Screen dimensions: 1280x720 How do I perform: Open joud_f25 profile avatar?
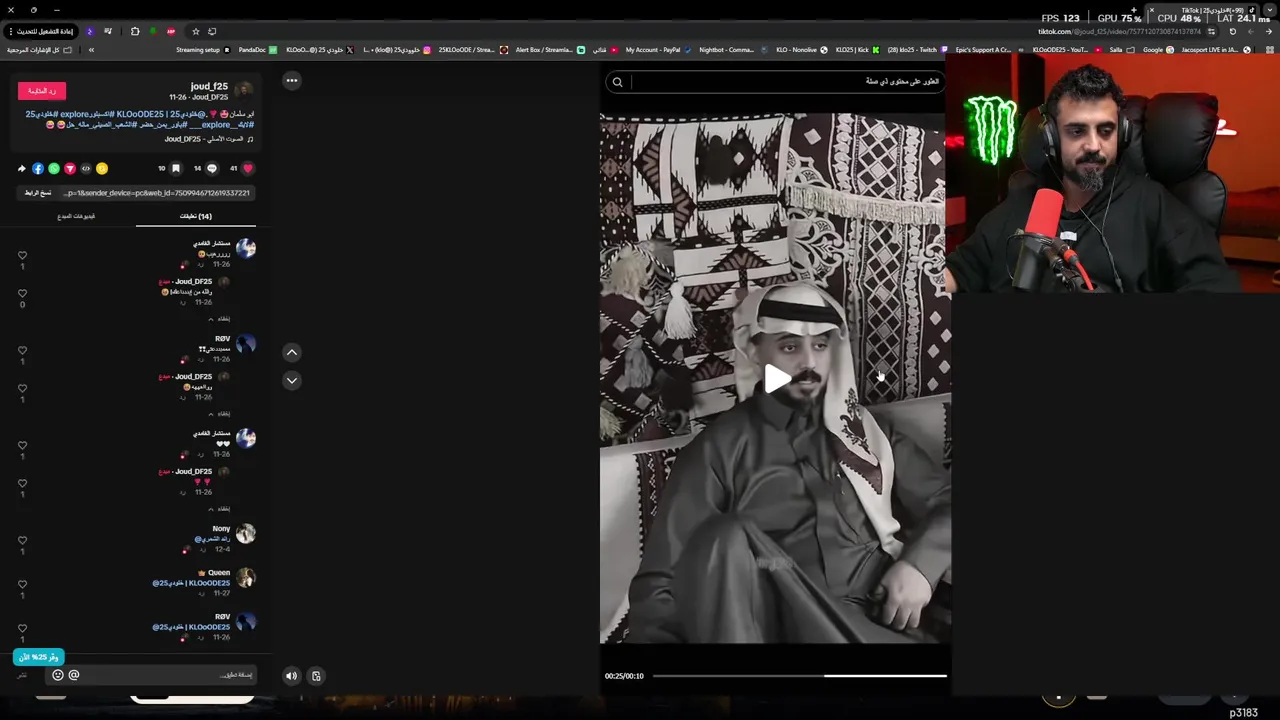point(244,90)
